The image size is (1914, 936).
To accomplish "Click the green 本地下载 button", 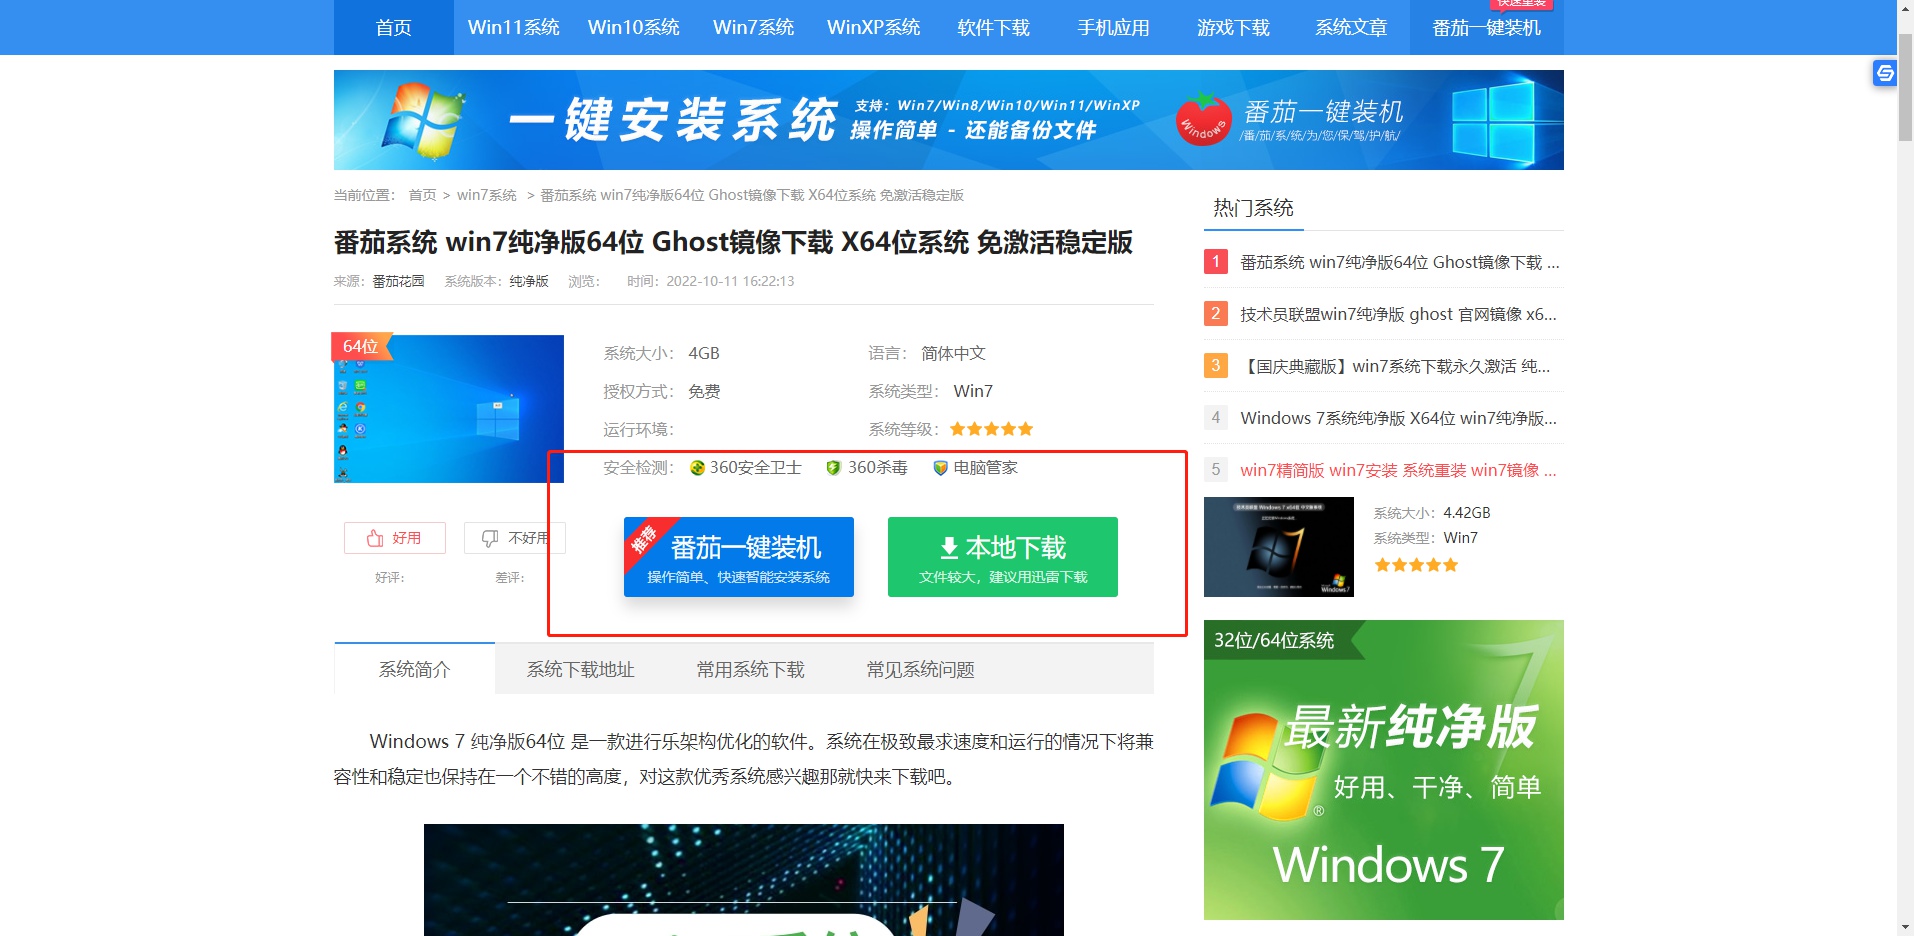I will click(x=1003, y=557).
